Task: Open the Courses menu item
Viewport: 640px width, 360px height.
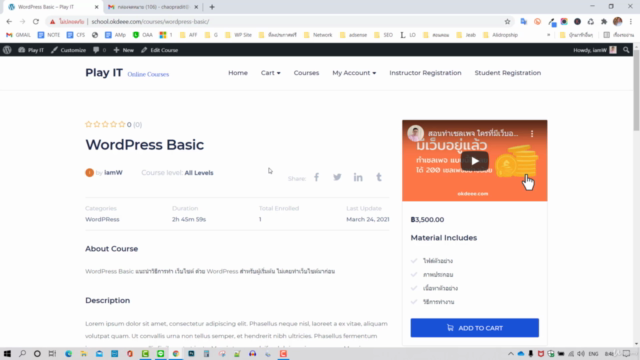Action: 306,73
